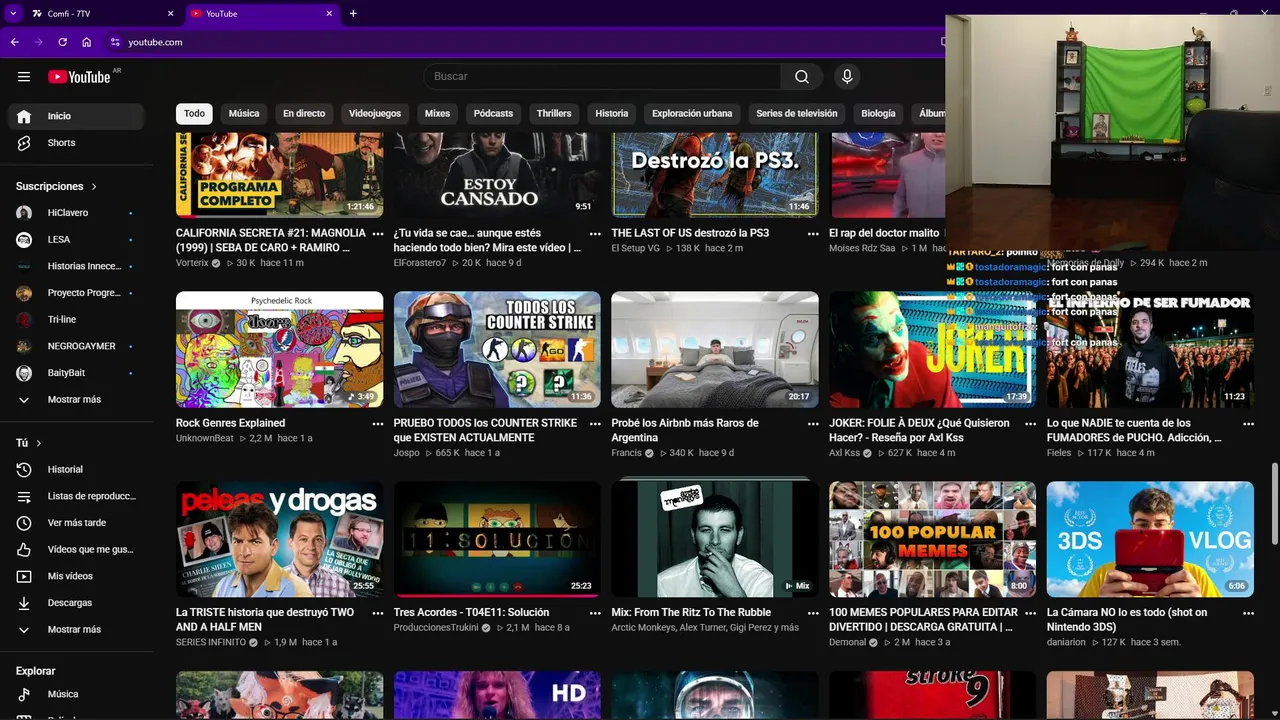Open Mis videos in sidebar
This screenshot has width=1280, height=720.
click(77, 576)
